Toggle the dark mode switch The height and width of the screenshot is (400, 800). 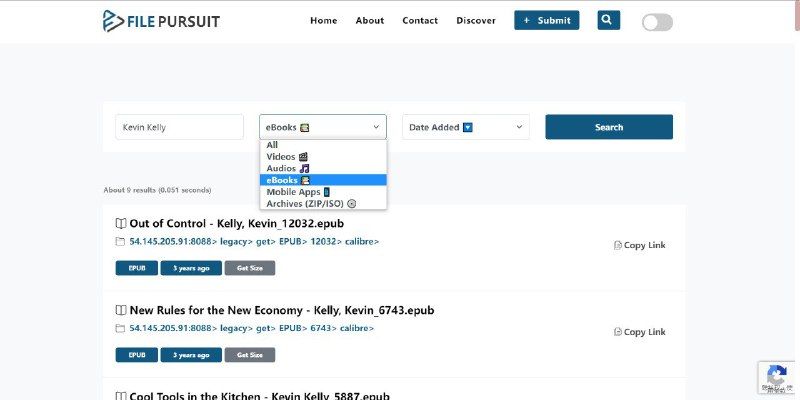point(657,22)
